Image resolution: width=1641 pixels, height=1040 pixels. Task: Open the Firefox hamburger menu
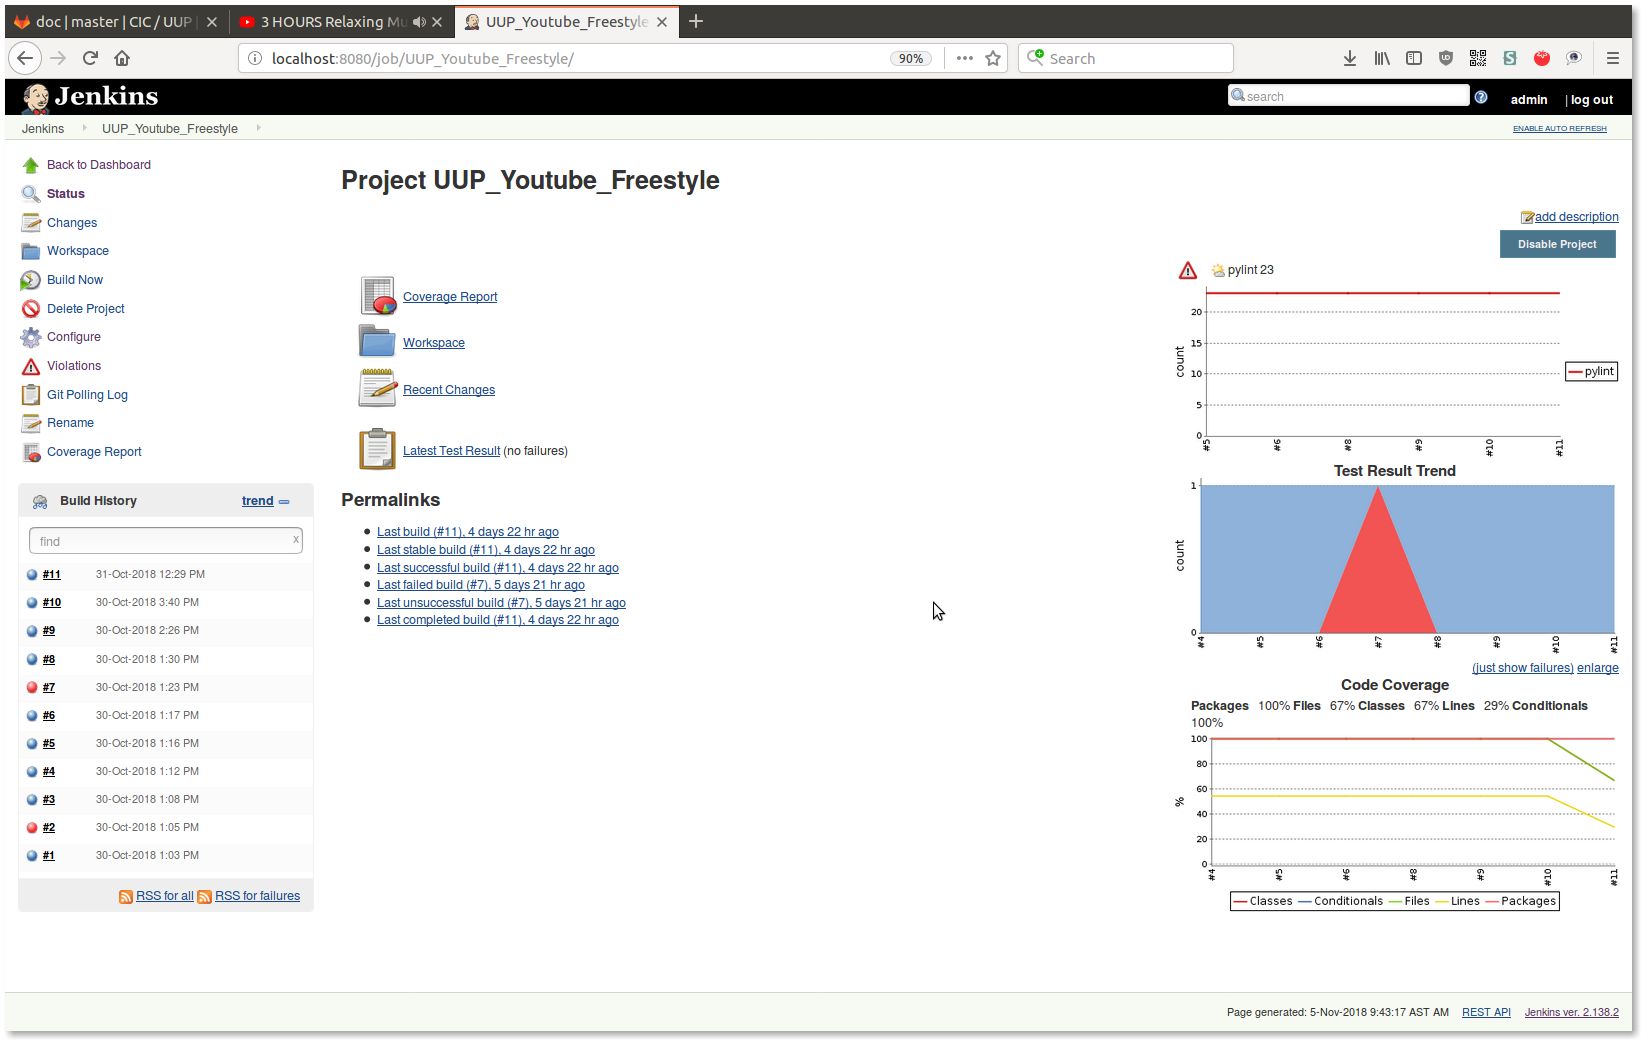pos(1613,58)
